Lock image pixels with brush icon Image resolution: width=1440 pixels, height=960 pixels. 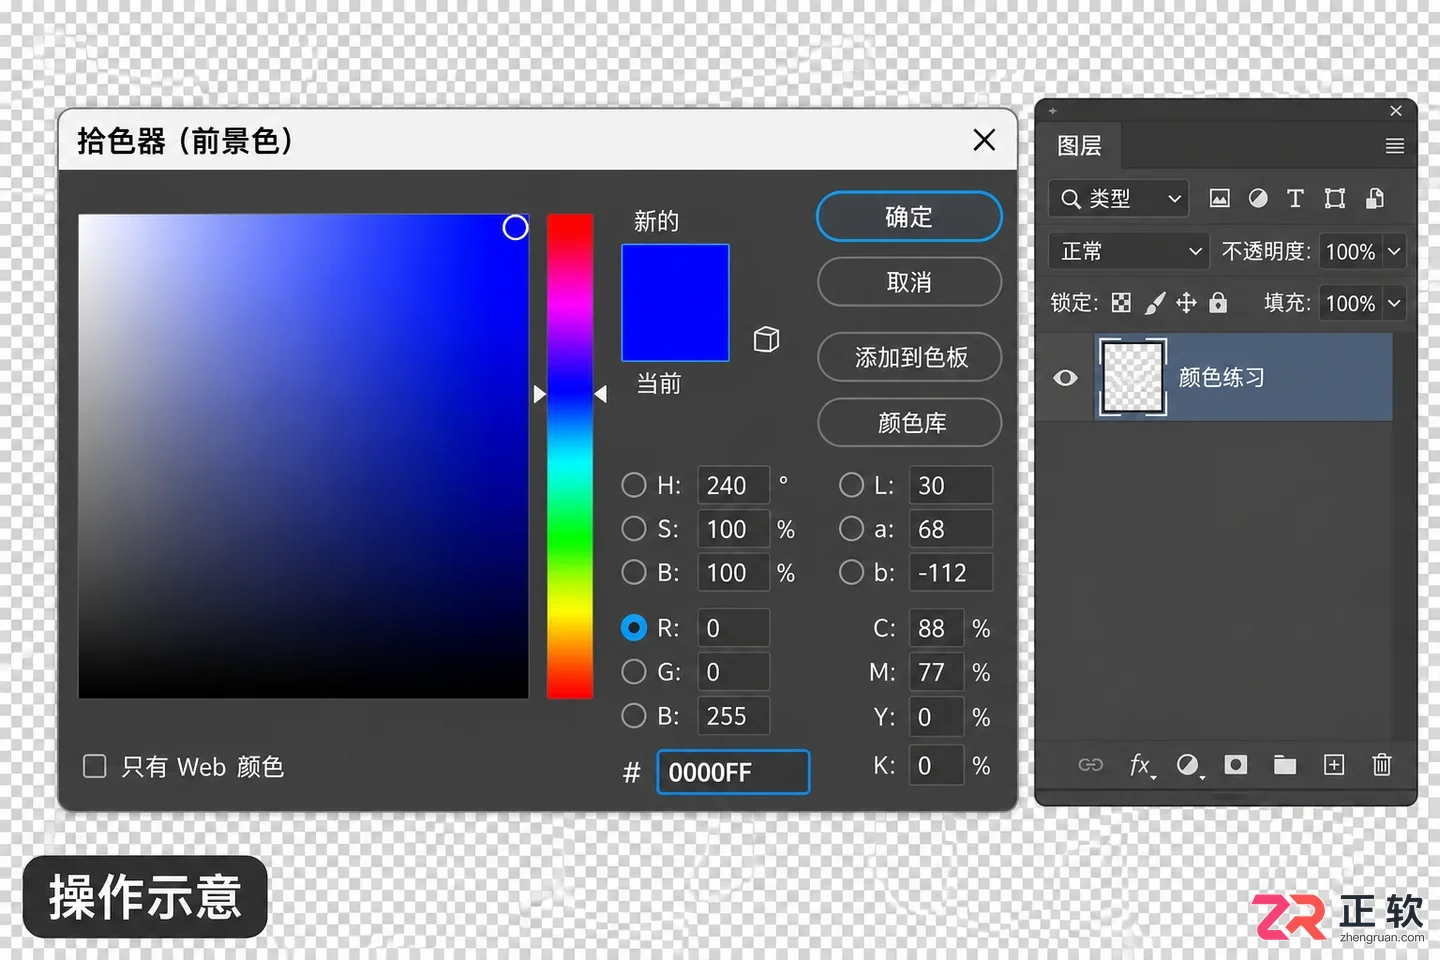[x=1154, y=303]
